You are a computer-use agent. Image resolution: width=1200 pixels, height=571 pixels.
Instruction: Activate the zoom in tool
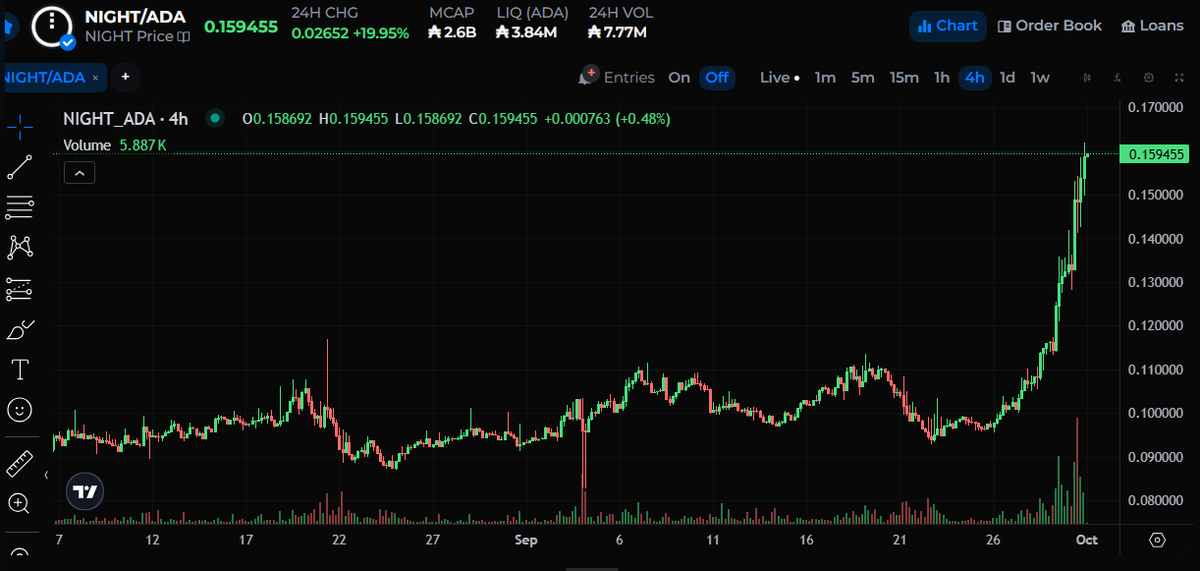coord(20,503)
